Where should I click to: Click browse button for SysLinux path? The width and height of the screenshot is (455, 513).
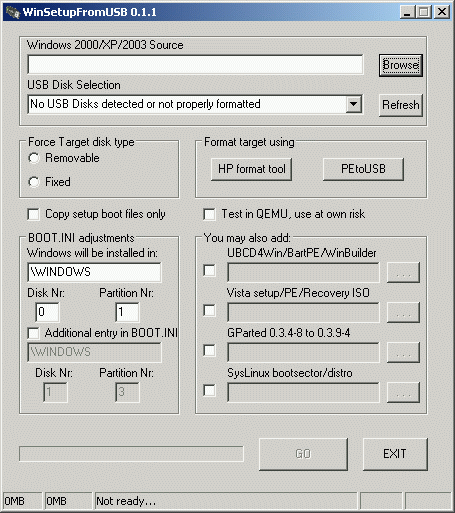coord(403,392)
